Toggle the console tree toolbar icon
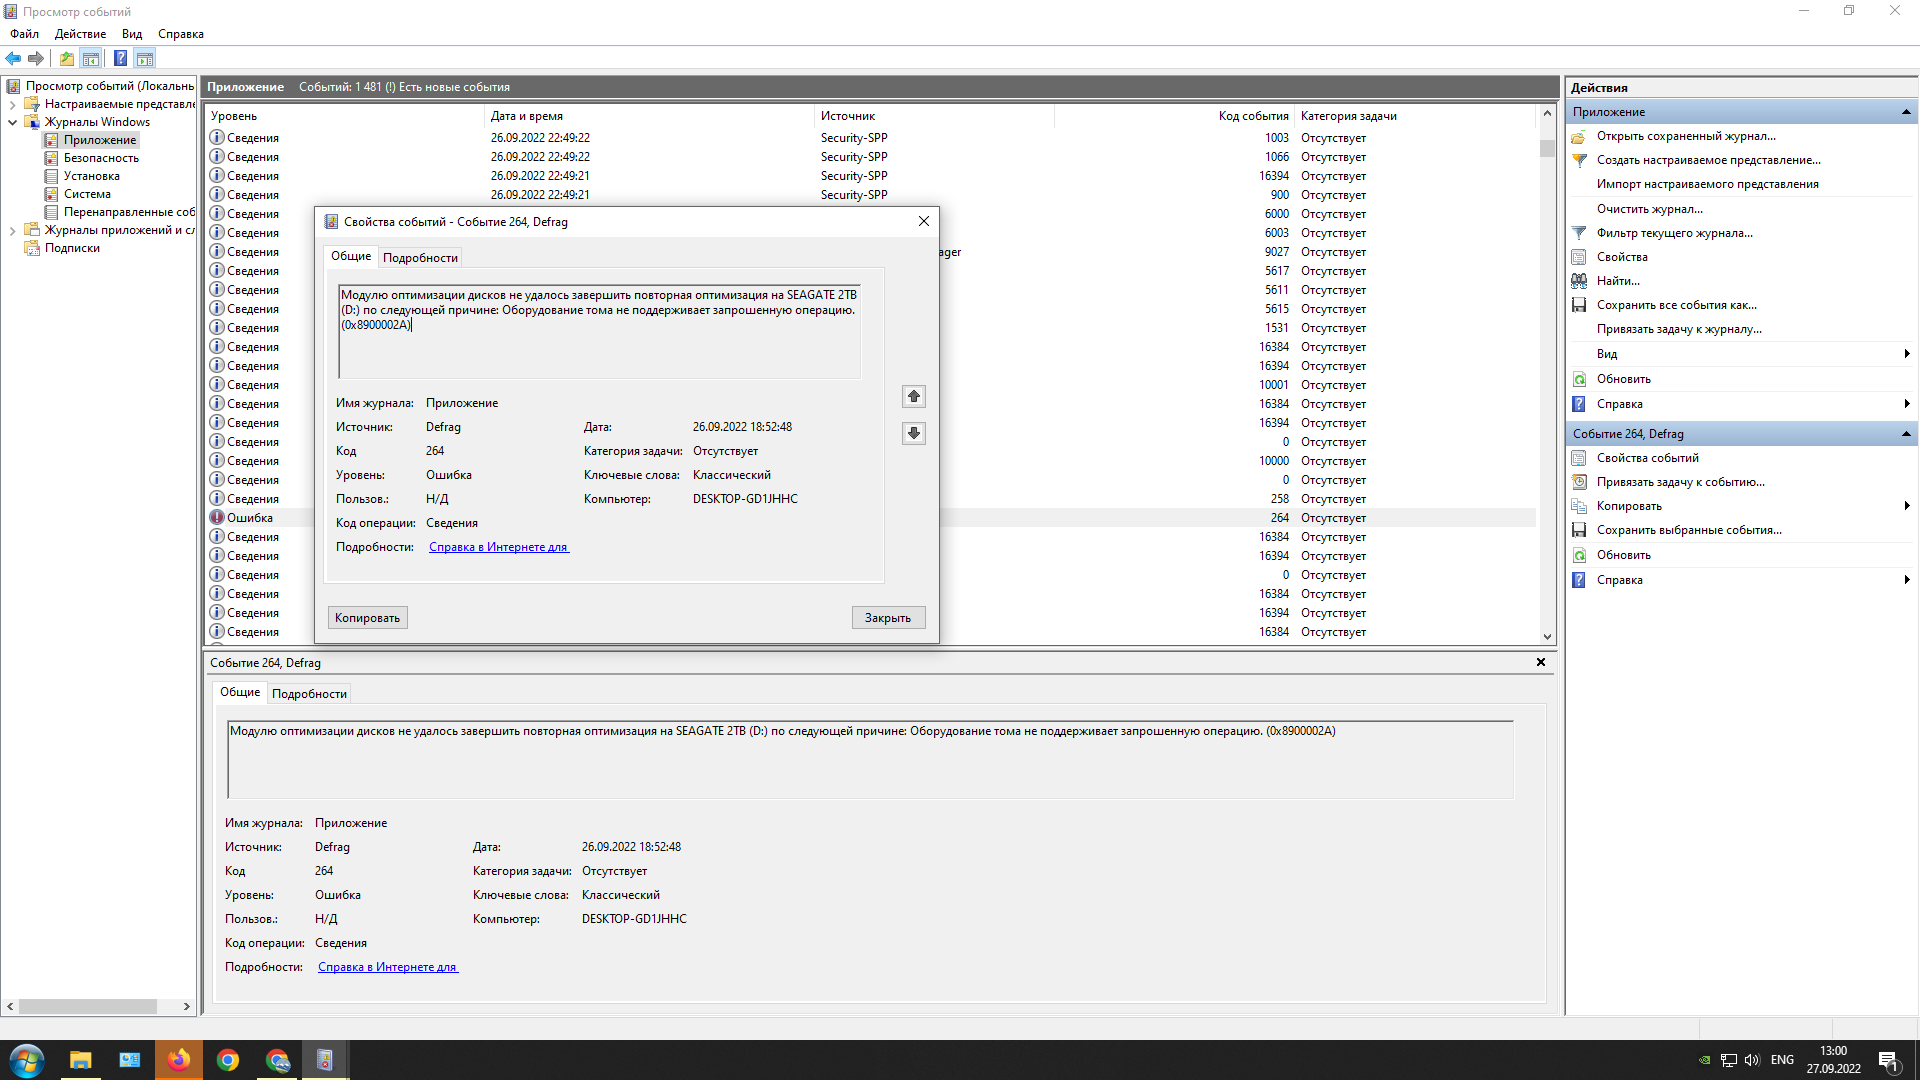 pos(91,58)
